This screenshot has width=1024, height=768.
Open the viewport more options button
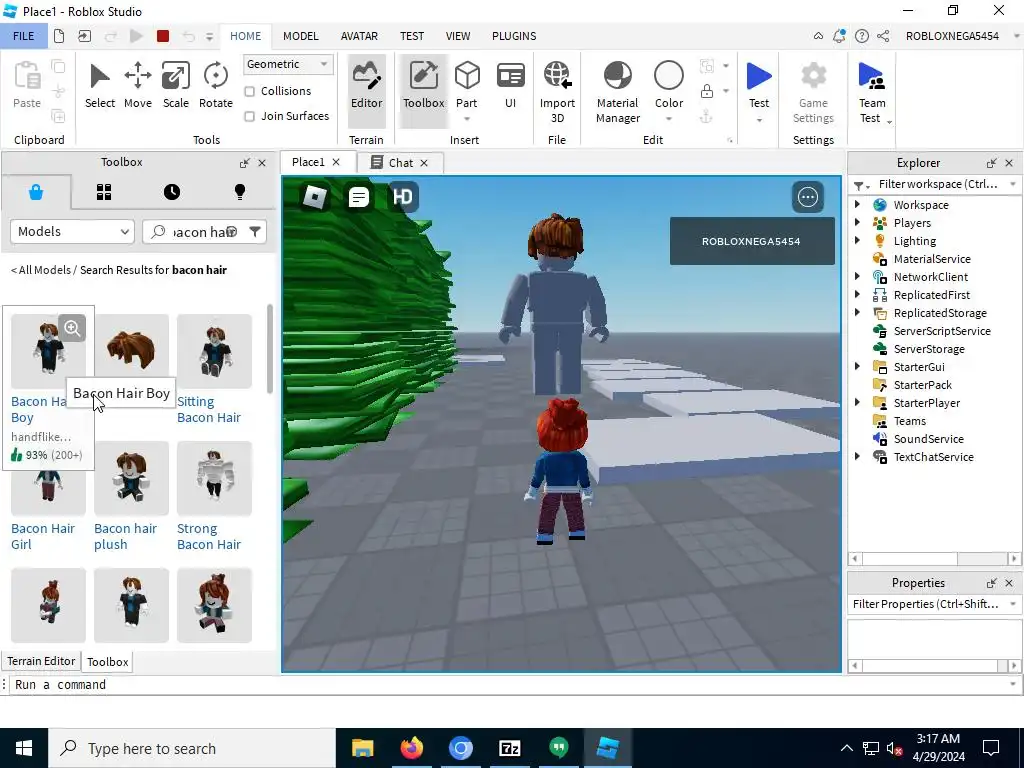[808, 197]
